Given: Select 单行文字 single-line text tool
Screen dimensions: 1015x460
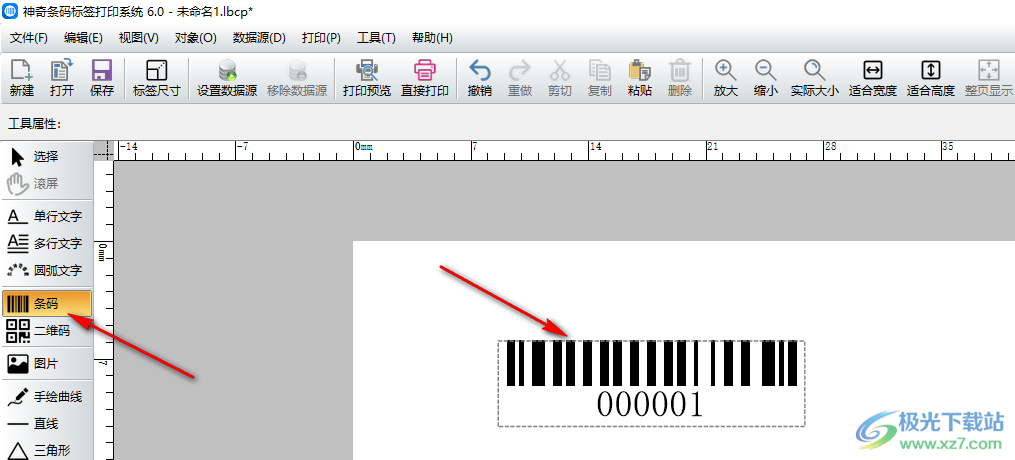Looking at the screenshot, I should (x=47, y=216).
